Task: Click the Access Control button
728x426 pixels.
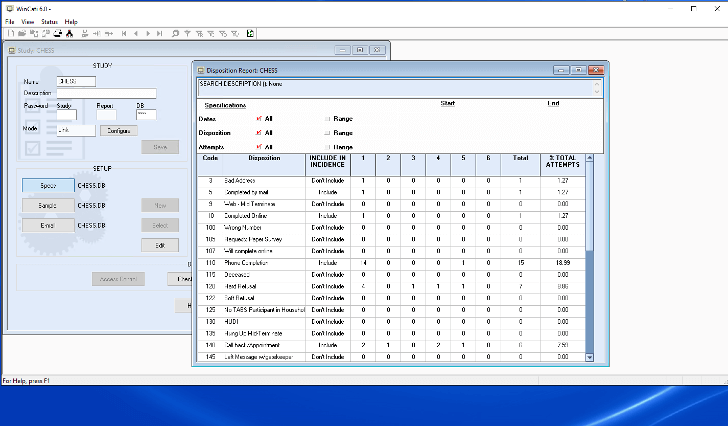Action: 118,279
